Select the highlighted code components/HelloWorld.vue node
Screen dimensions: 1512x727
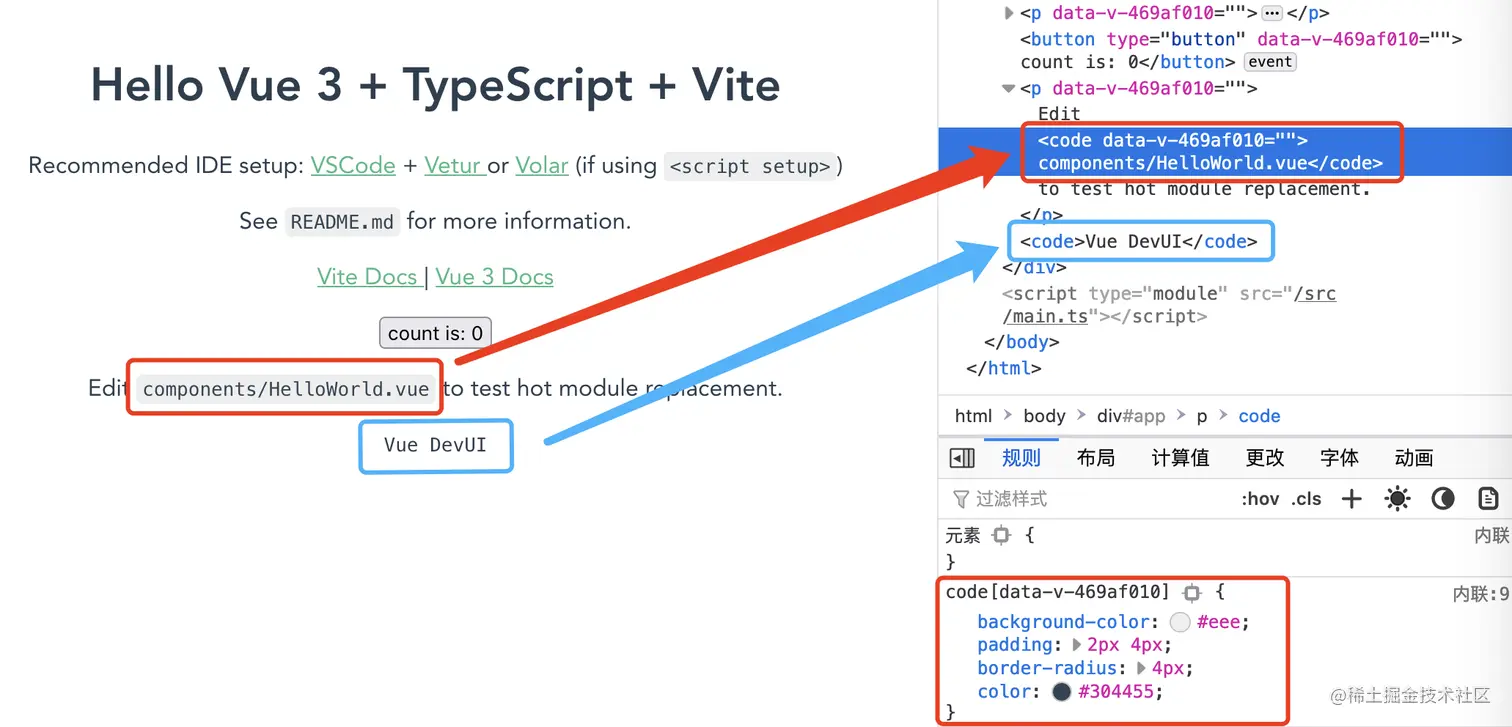click(x=1210, y=152)
